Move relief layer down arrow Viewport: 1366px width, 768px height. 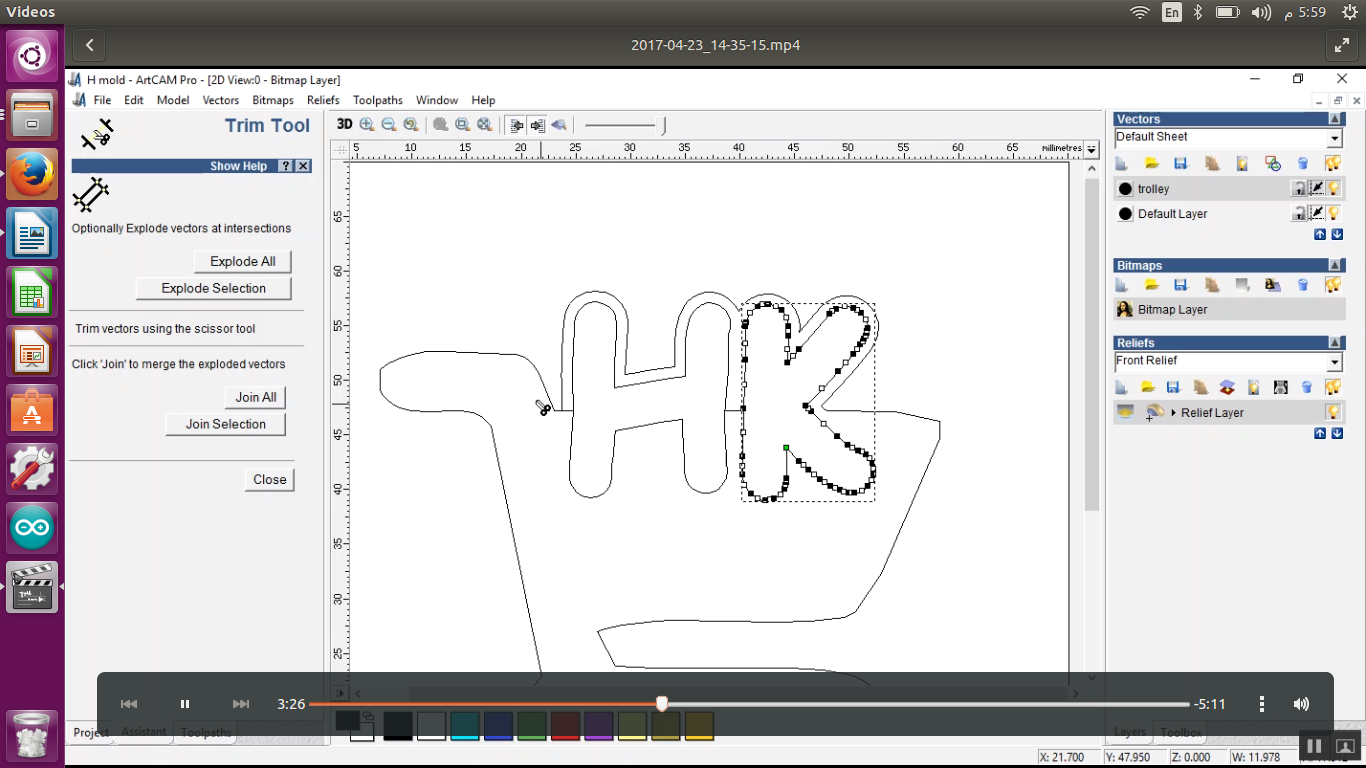pos(1337,434)
